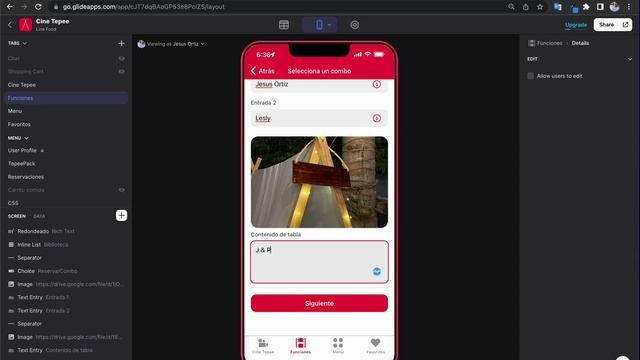Image resolution: width=640 pixels, height=360 pixels.
Task: Open the Chrome profile avatar
Action: click(614, 7)
